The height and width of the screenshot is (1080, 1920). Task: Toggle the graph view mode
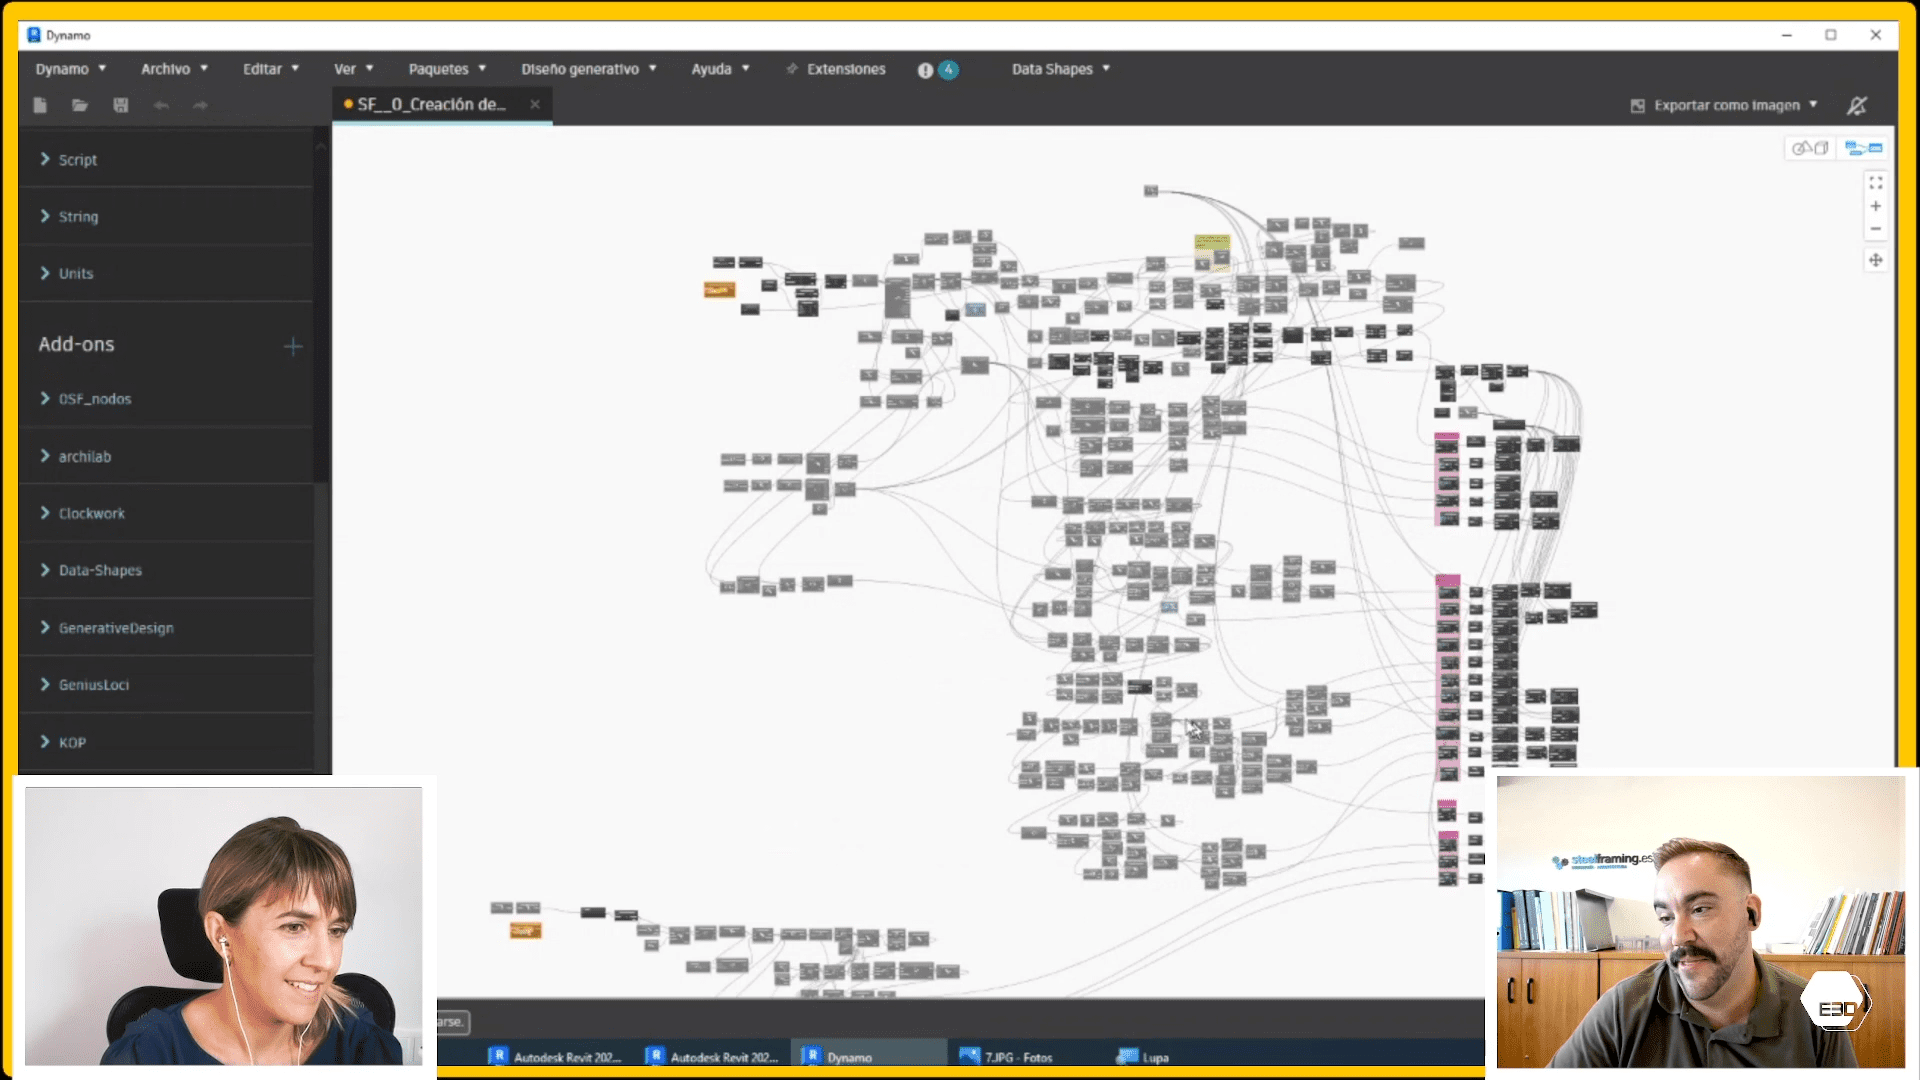tap(1862, 148)
